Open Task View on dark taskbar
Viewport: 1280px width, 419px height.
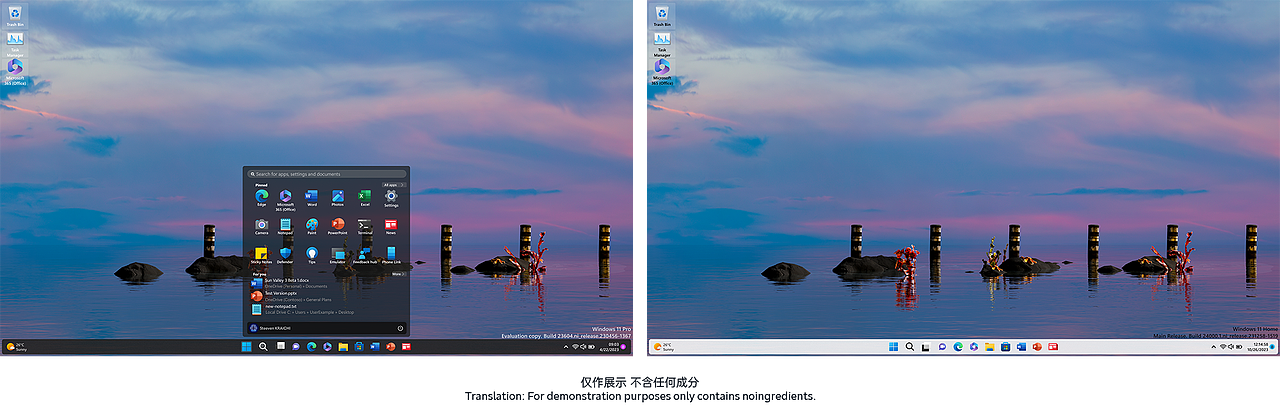click(280, 347)
